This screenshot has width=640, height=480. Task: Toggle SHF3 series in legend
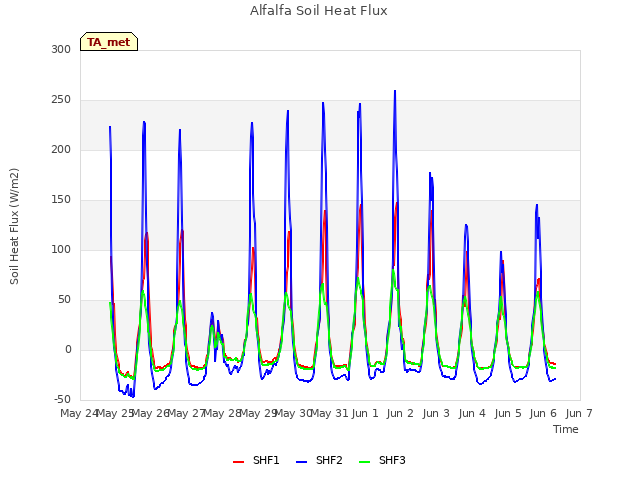(382, 460)
